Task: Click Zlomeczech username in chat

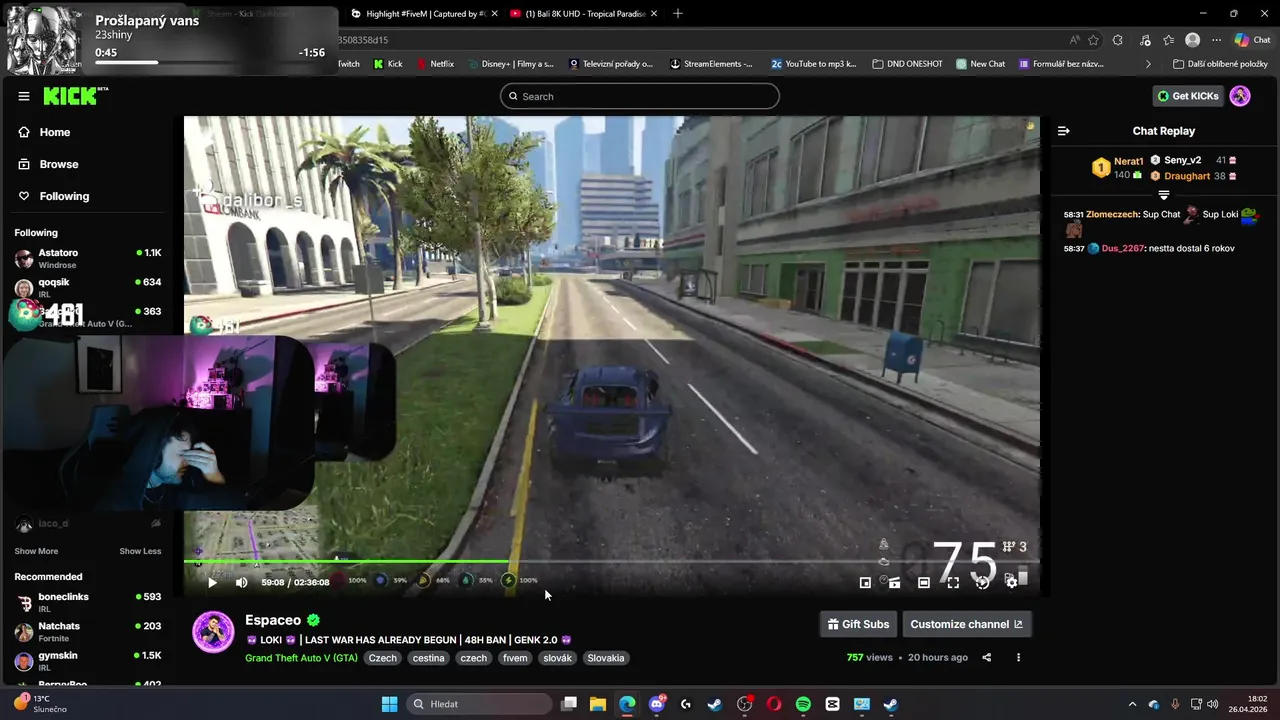Action: 1113,214
